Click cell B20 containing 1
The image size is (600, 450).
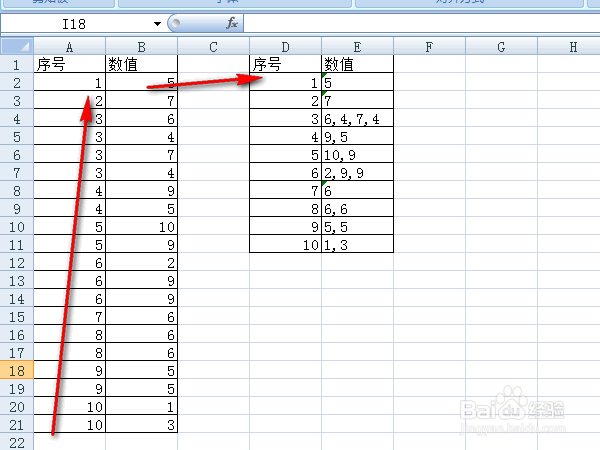point(142,406)
